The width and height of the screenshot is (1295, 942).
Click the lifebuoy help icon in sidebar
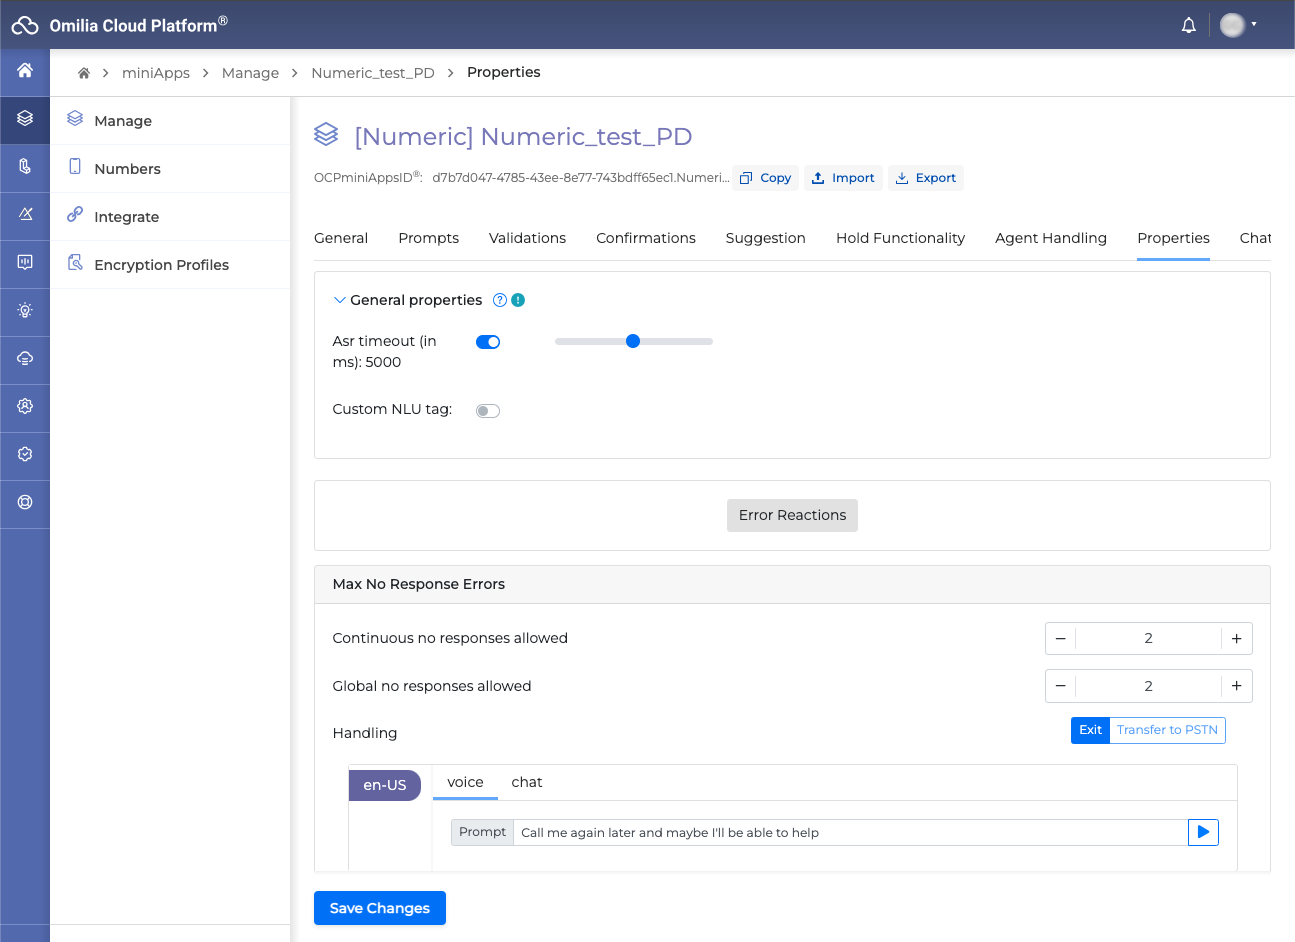(25, 502)
